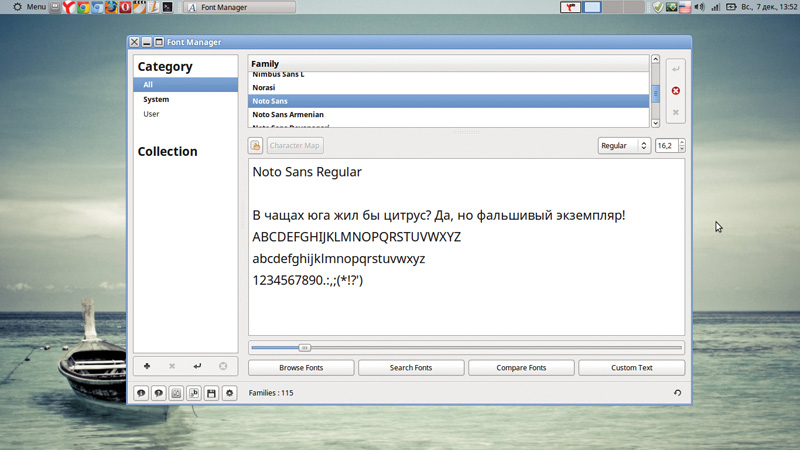The height and width of the screenshot is (450, 800).
Task: Click the 'ab' icon in bottom toolbar
Action: tap(194, 394)
